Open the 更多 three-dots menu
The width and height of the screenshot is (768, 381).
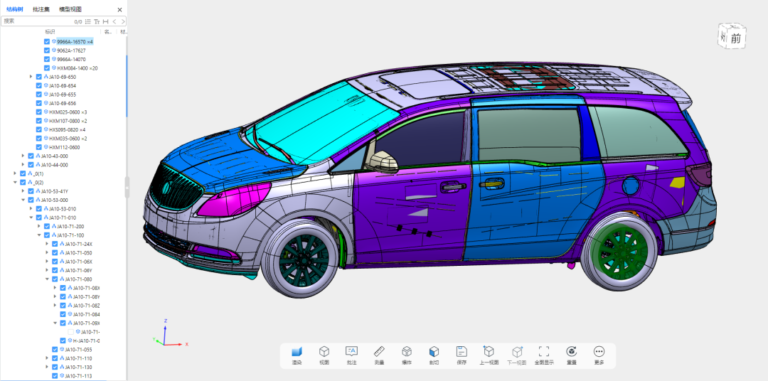coord(599,351)
